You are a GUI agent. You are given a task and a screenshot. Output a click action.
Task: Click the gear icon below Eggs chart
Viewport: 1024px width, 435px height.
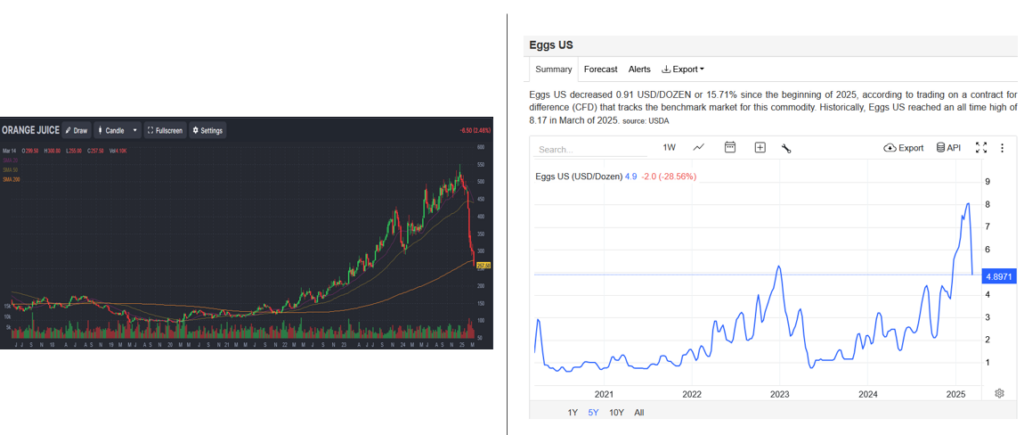[999, 393]
